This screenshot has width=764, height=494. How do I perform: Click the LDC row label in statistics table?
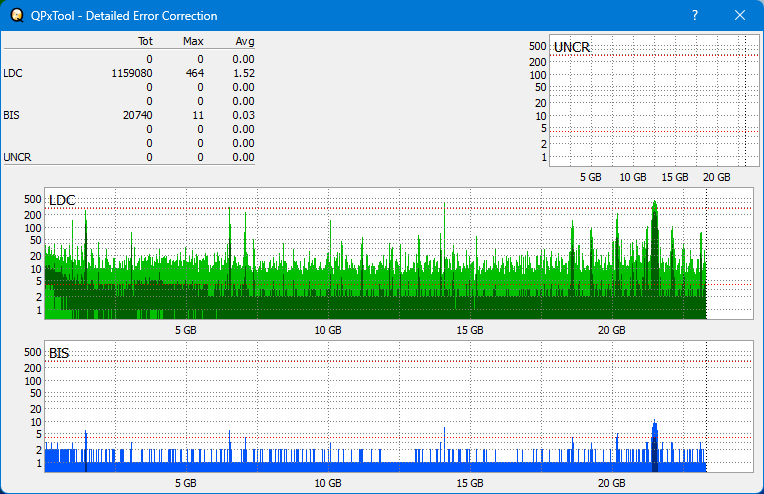tap(13, 73)
